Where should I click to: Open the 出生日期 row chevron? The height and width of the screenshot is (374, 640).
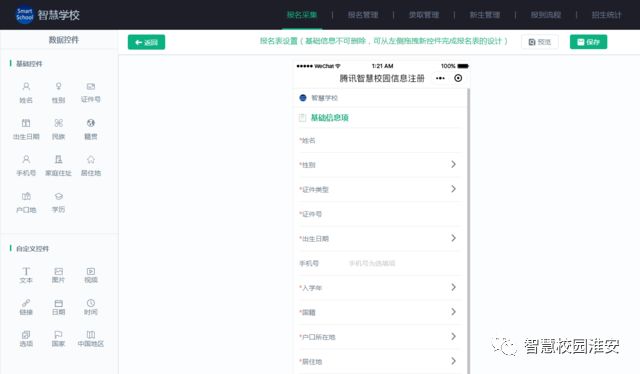pos(453,238)
